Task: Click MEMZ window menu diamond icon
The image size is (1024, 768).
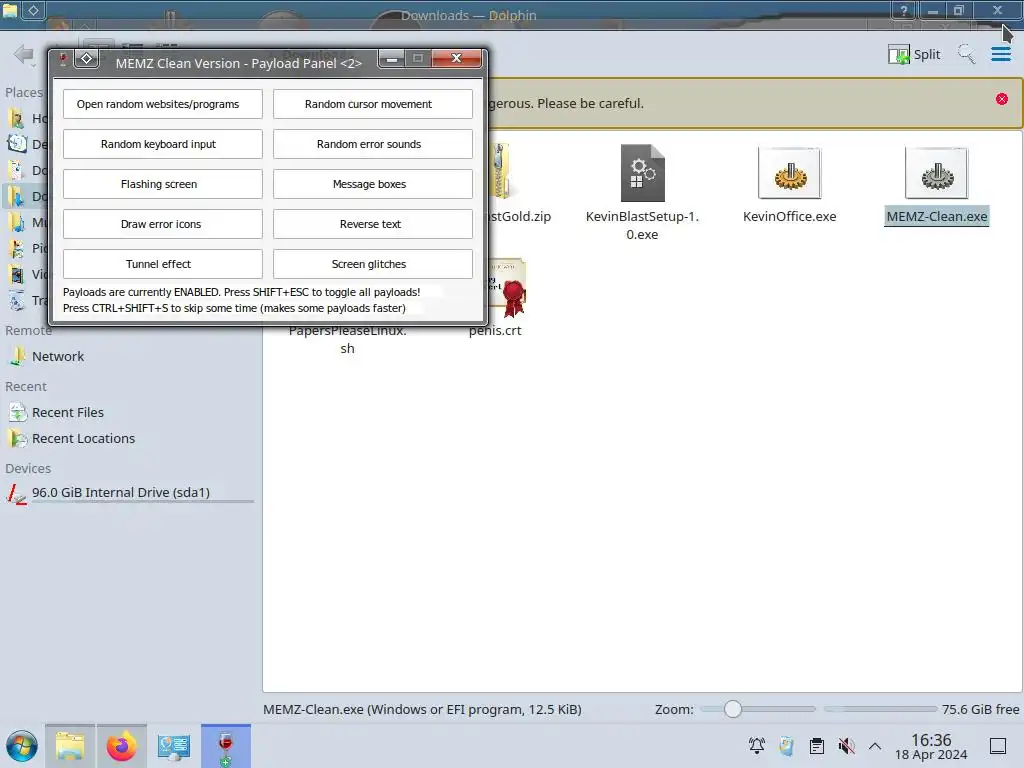Action: 86,59
